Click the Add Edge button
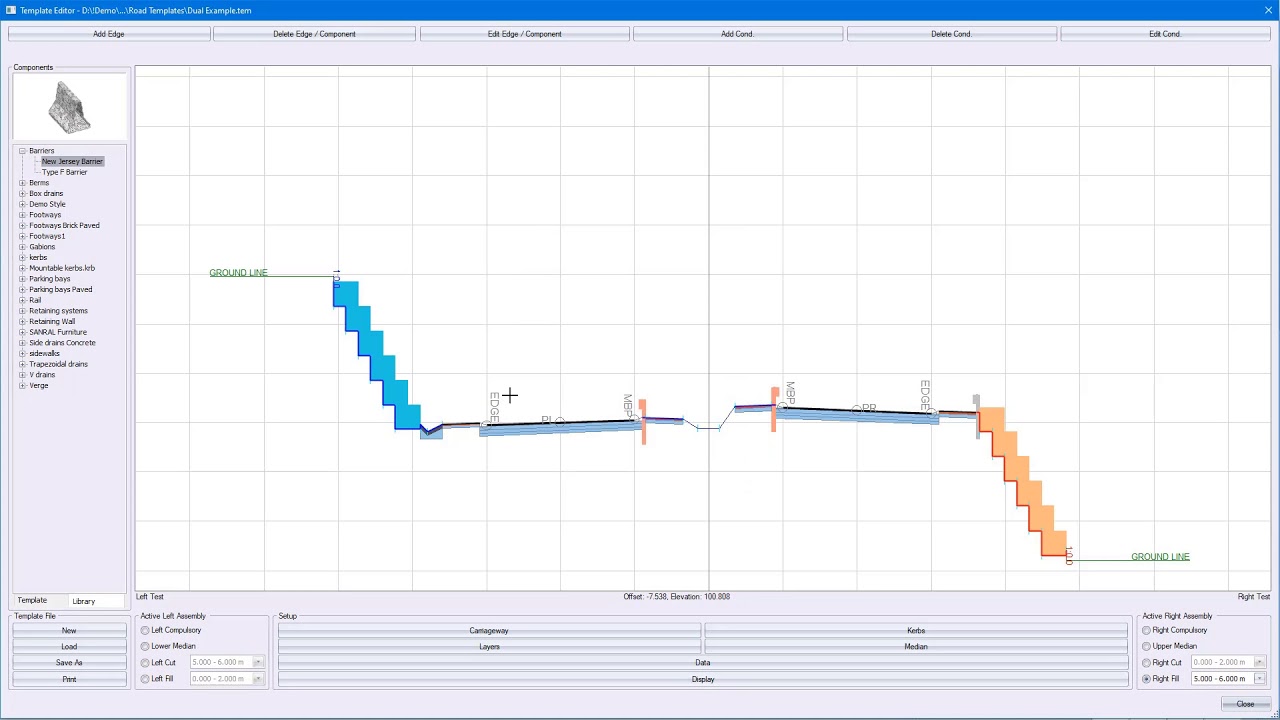The width and height of the screenshot is (1280, 720). (x=109, y=34)
